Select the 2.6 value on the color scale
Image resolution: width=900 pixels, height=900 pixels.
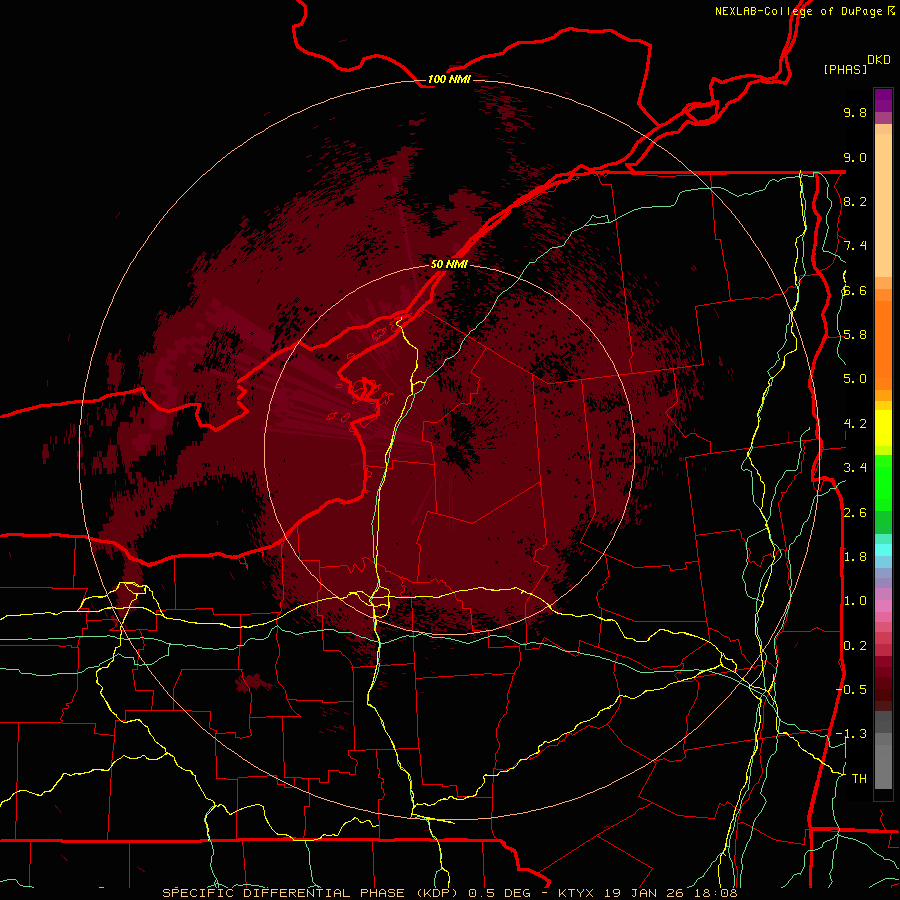tap(855, 513)
